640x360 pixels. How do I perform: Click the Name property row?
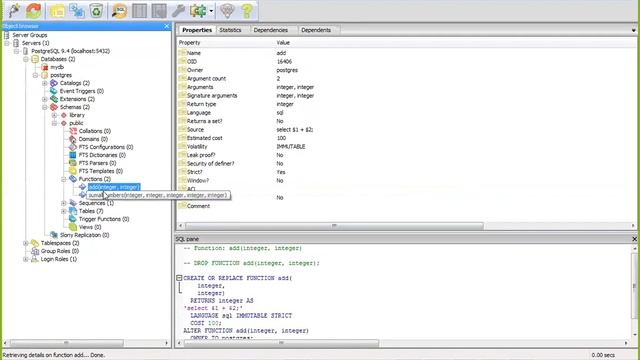[406, 53]
